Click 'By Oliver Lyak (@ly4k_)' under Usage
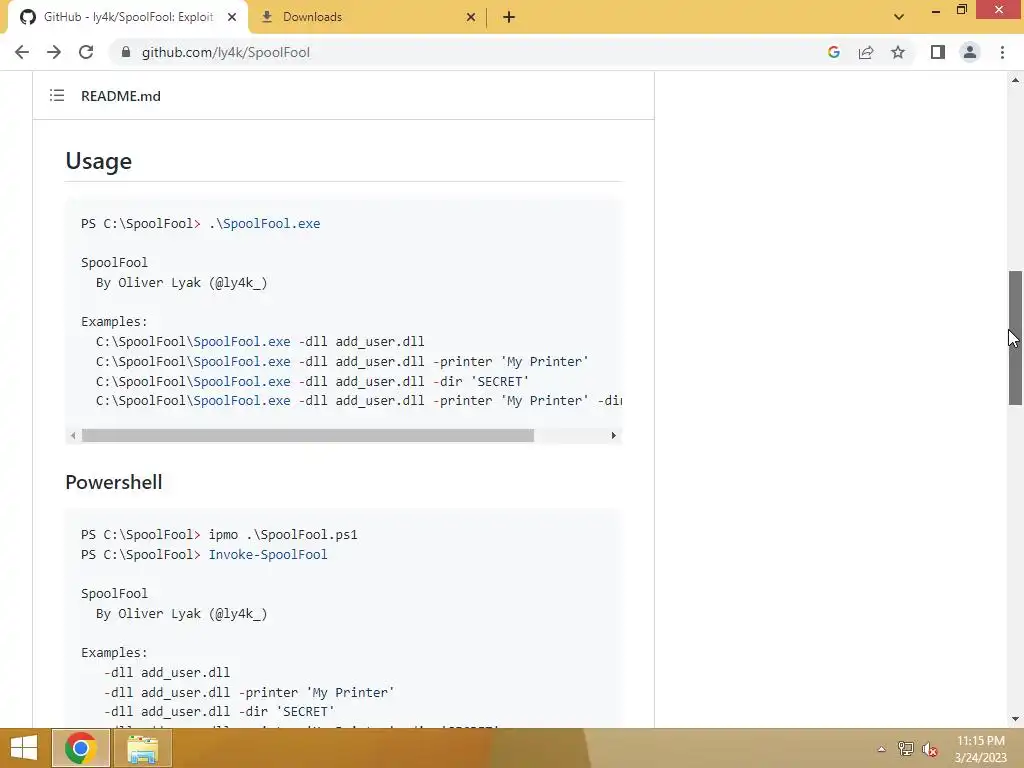 [x=182, y=283]
